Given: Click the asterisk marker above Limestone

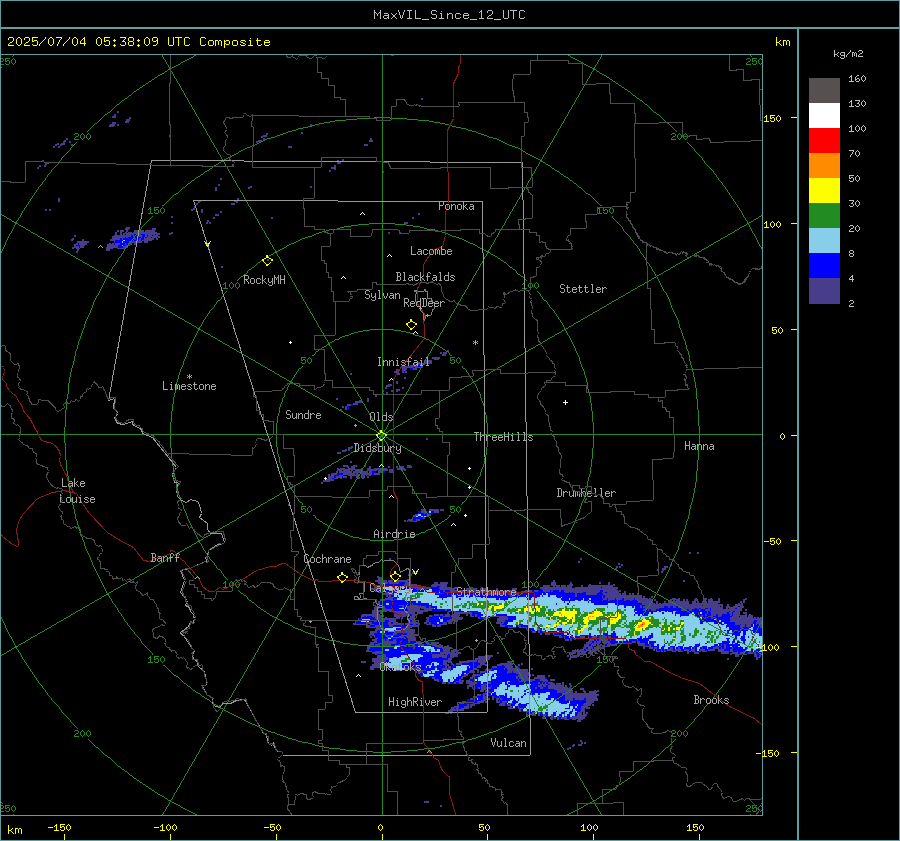Looking at the screenshot, I should coord(189,377).
